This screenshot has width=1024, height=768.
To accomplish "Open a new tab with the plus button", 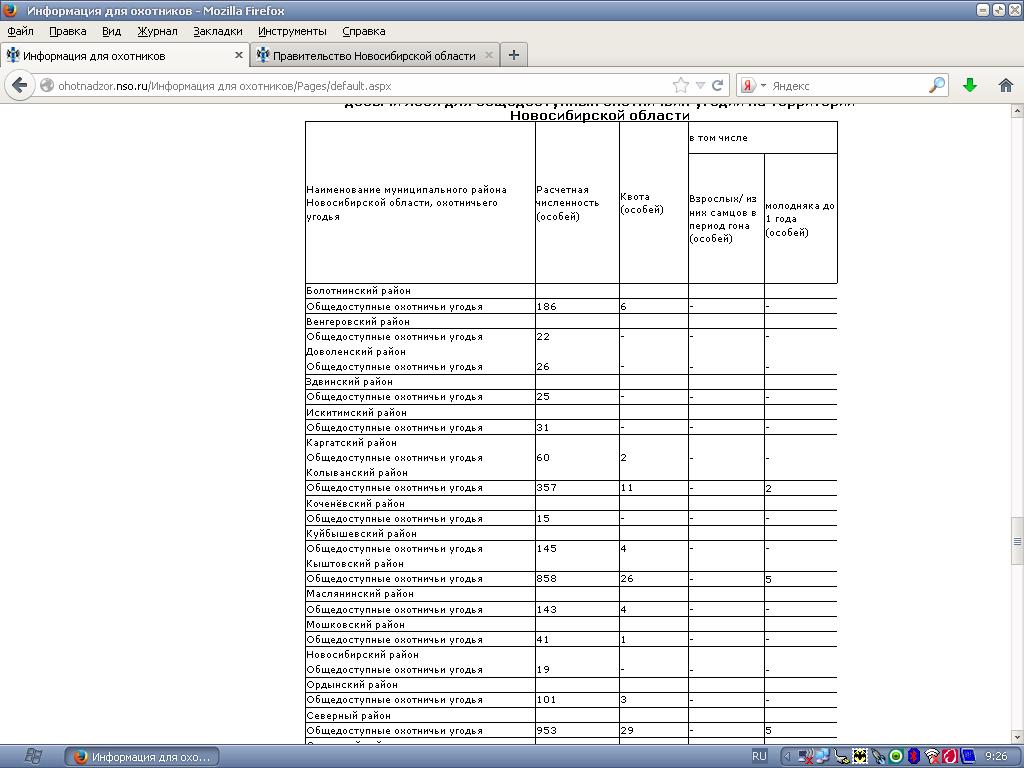I will click(513, 55).
